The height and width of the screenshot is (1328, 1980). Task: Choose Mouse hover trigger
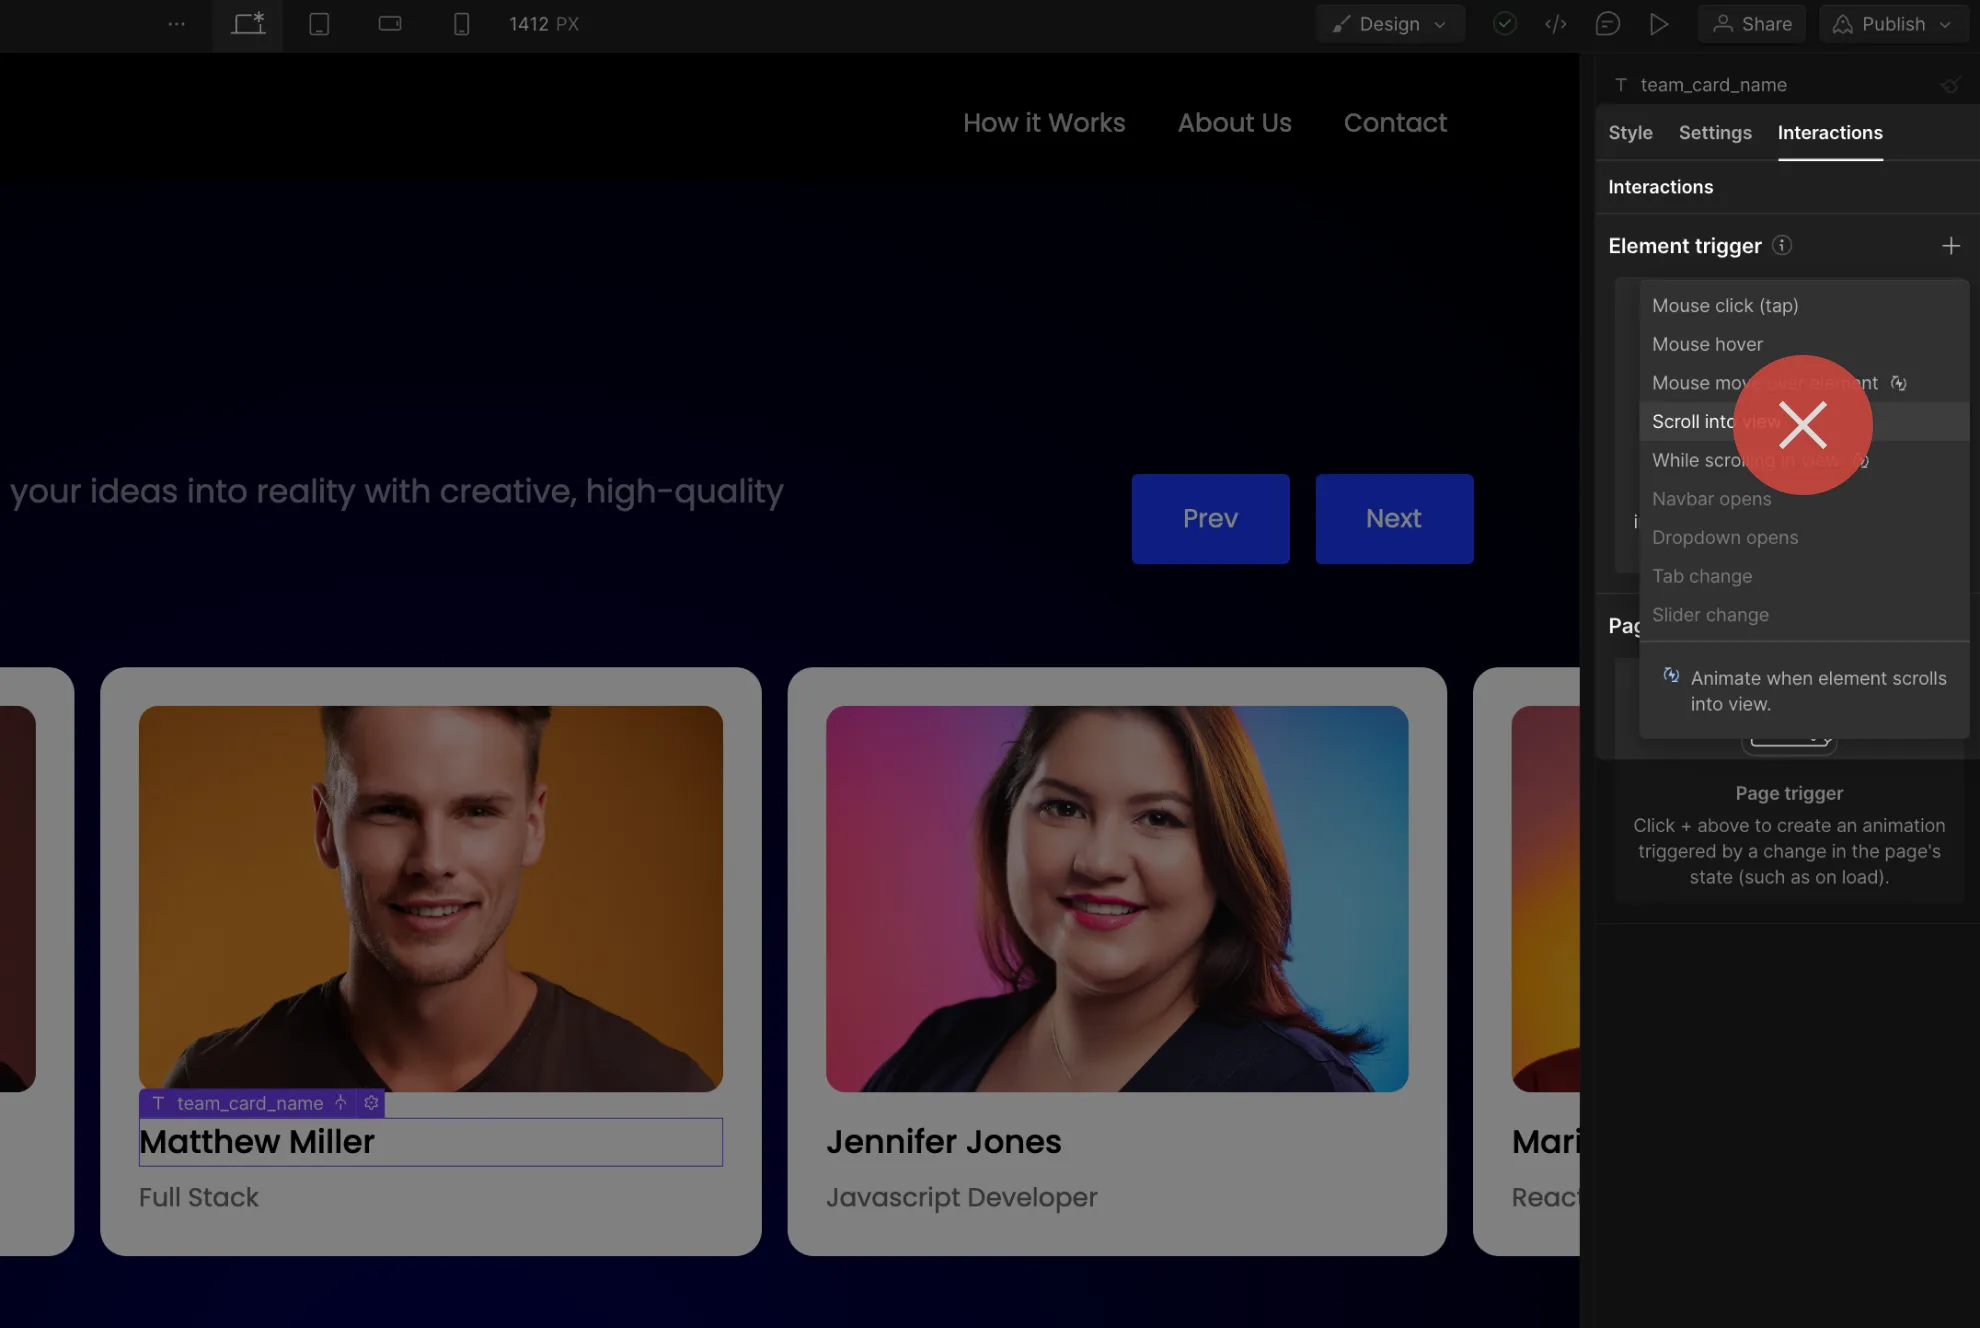(1804, 344)
